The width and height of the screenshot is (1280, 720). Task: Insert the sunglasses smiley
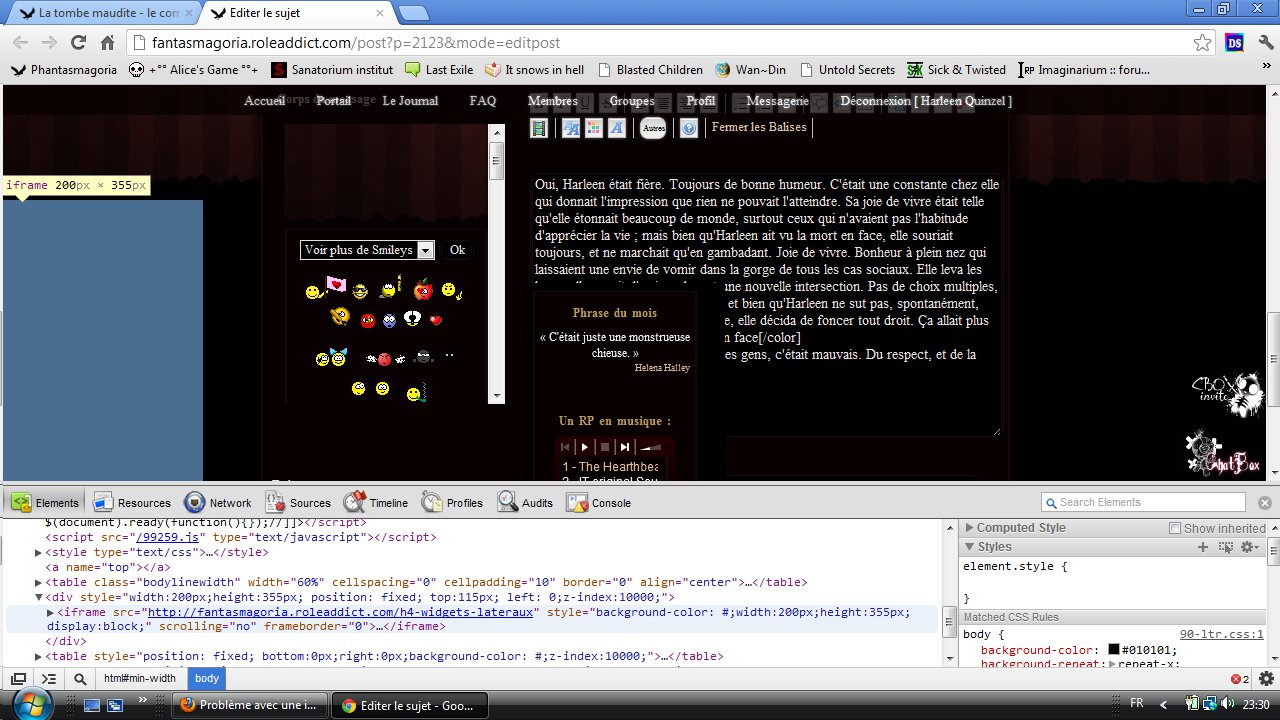click(x=360, y=290)
